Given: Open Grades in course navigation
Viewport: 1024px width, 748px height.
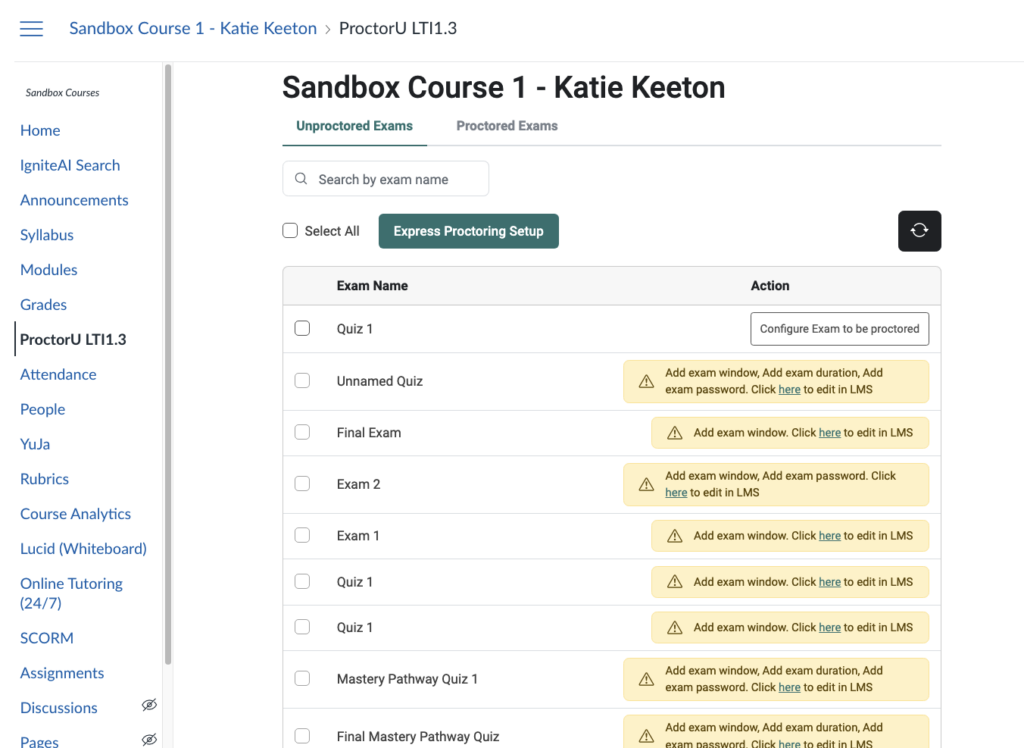Looking at the screenshot, I should pyautogui.click(x=43, y=304).
